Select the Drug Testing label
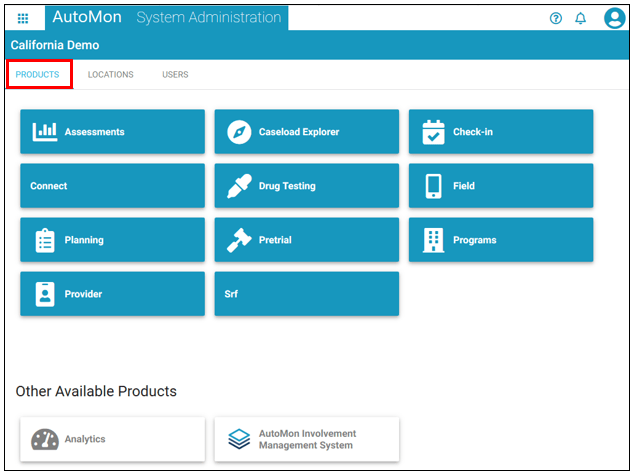Image resolution: width=636 pixels, height=473 pixels. click(287, 186)
